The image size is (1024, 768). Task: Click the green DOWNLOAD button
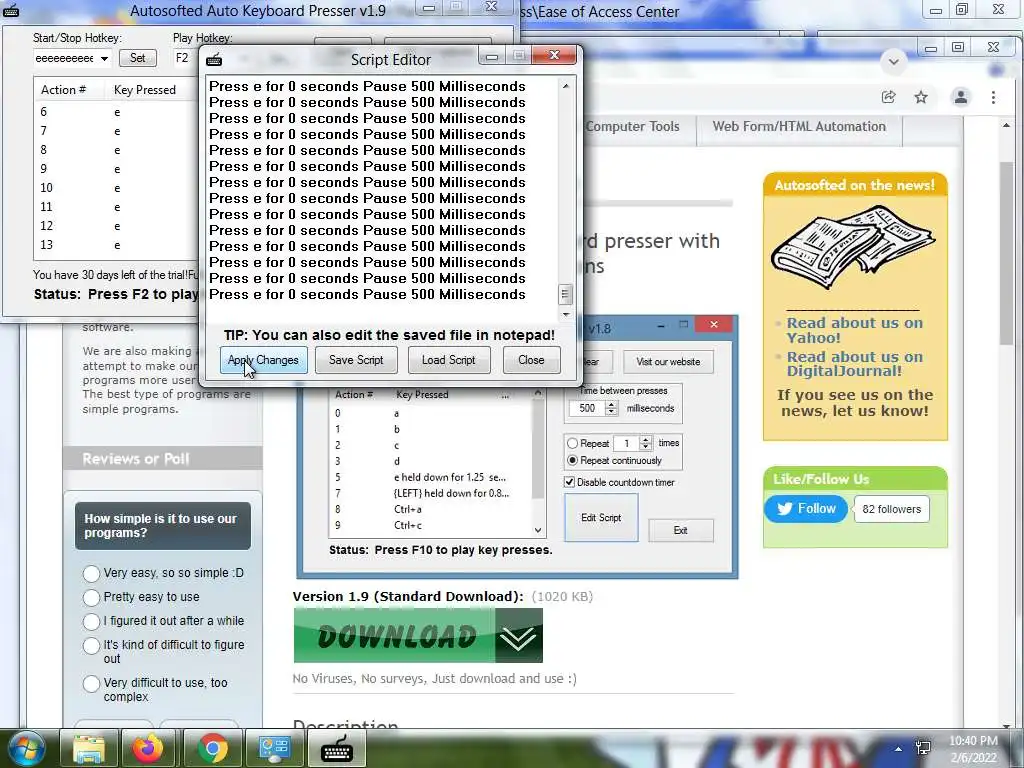[418, 635]
